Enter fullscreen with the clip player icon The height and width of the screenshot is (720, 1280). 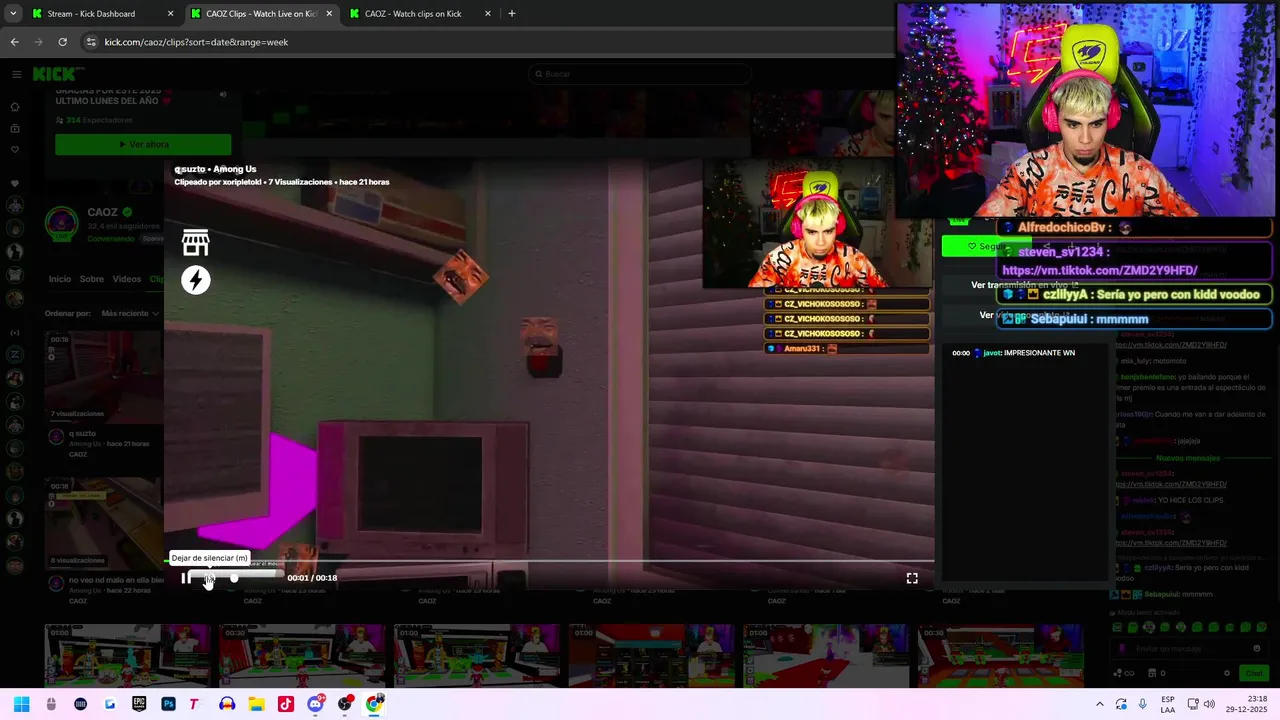click(912, 578)
